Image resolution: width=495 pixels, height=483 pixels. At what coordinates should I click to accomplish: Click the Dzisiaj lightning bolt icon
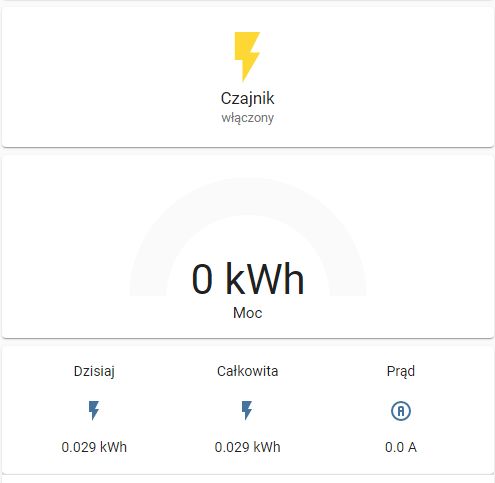94,410
